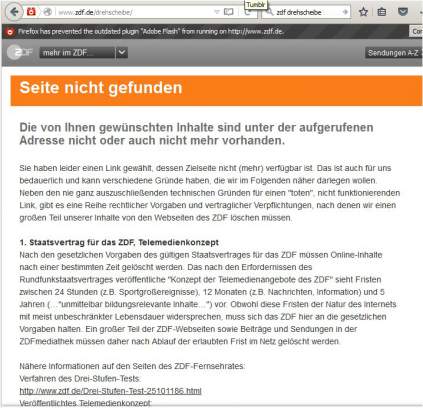The height and width of the screenshot is (408, 423).
Task: Click the URL field showing www.zdf.de/drehscheibe/
Action: click(x=133, y=12)
